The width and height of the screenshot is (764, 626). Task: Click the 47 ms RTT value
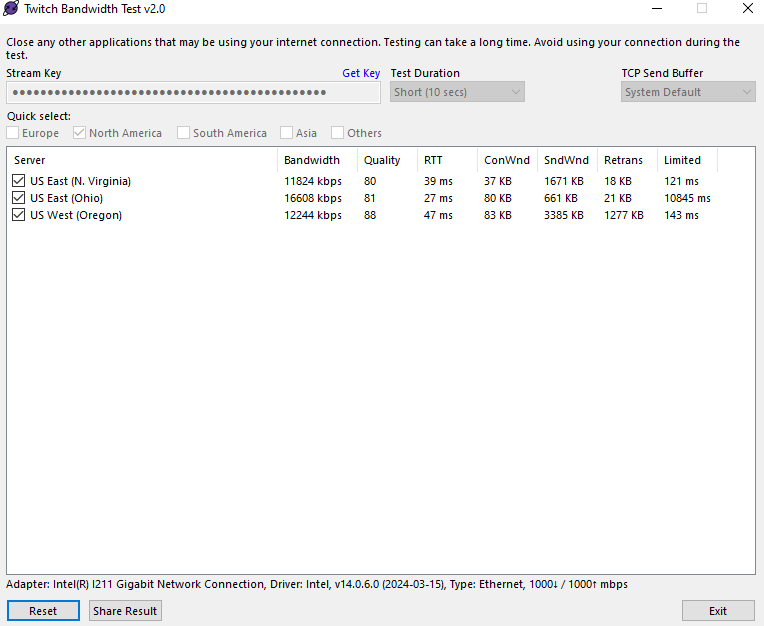pos(438,215)
